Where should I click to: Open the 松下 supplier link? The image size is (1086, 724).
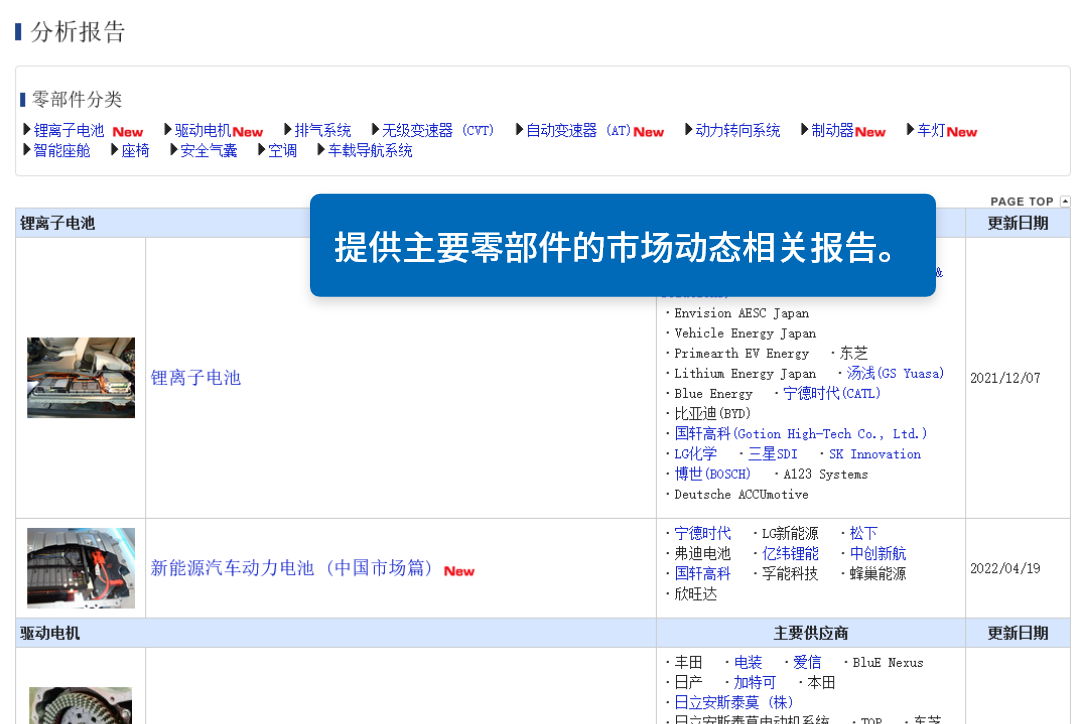pyautogui.click(x=864, y=533)
